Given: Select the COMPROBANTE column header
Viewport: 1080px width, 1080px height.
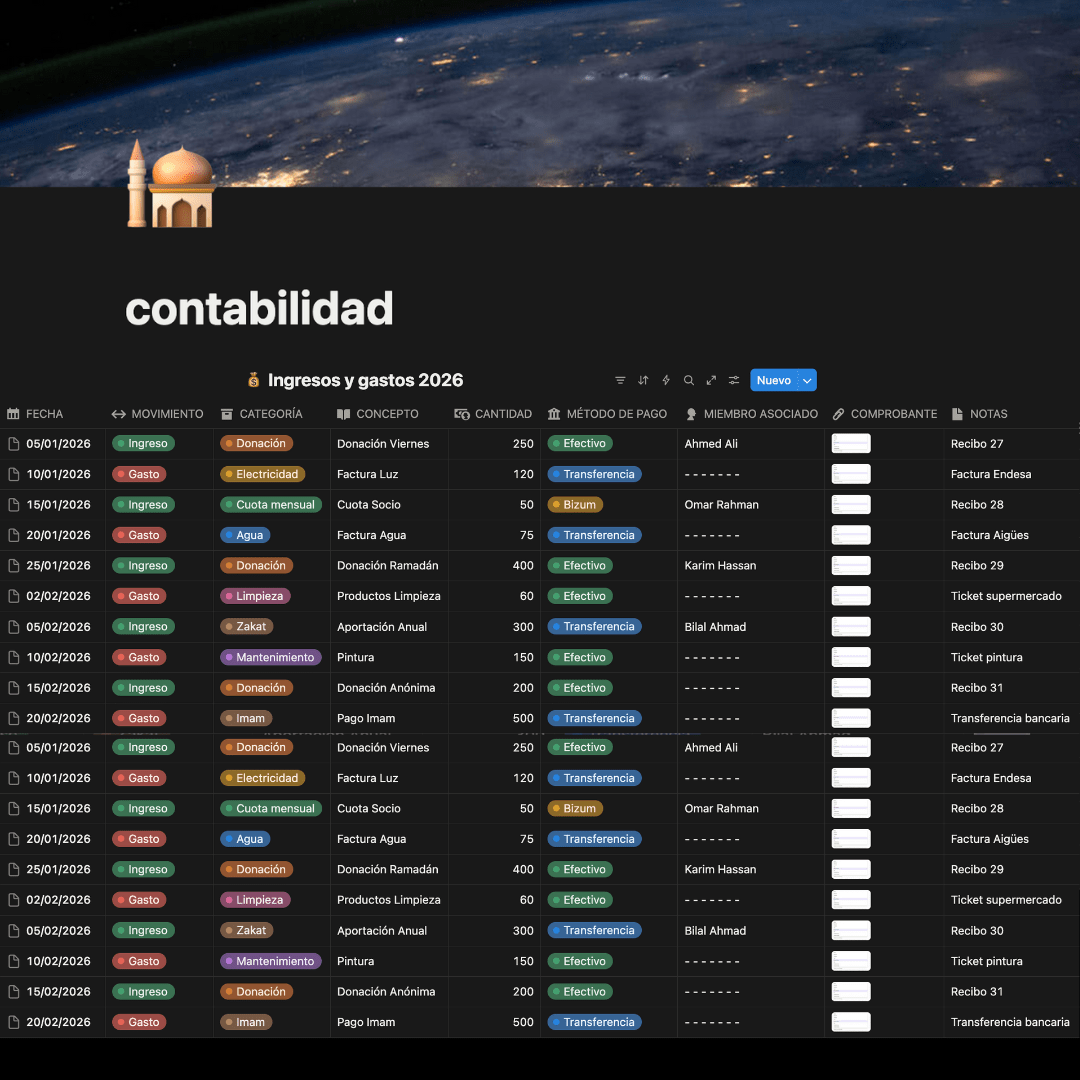Looking at the screenshot, I should [885, 414].
